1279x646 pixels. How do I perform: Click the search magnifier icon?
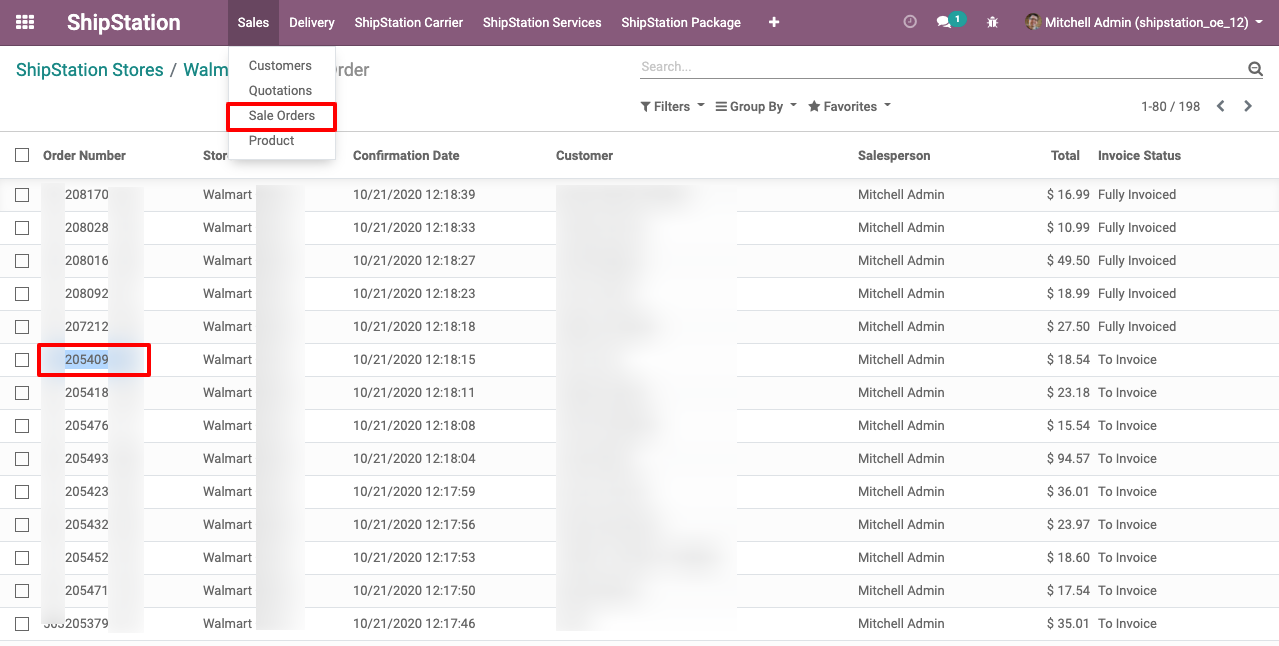click(1255, 68)
